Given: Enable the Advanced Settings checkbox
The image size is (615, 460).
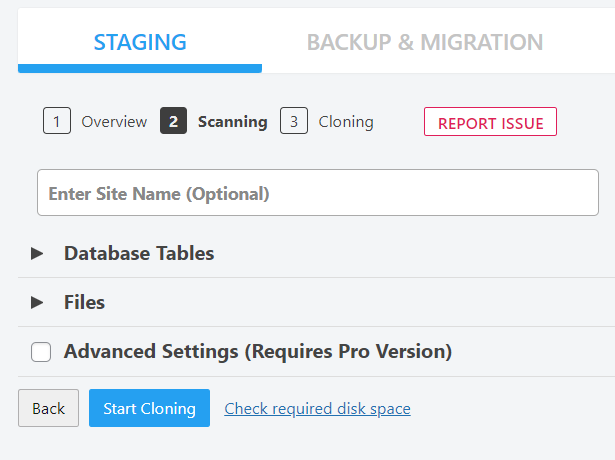Looking at the screenshot, I should tap(41, 352).
